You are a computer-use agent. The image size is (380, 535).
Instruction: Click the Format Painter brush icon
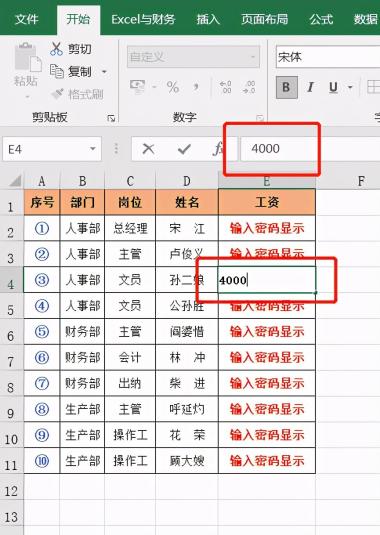point(57,93)
